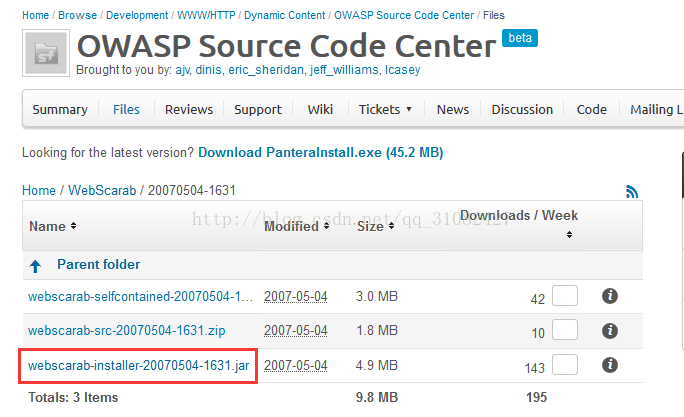Click downloads chart box for webscarab-selfcontained
Screen dimensions: 684x417
coord(565,296)
